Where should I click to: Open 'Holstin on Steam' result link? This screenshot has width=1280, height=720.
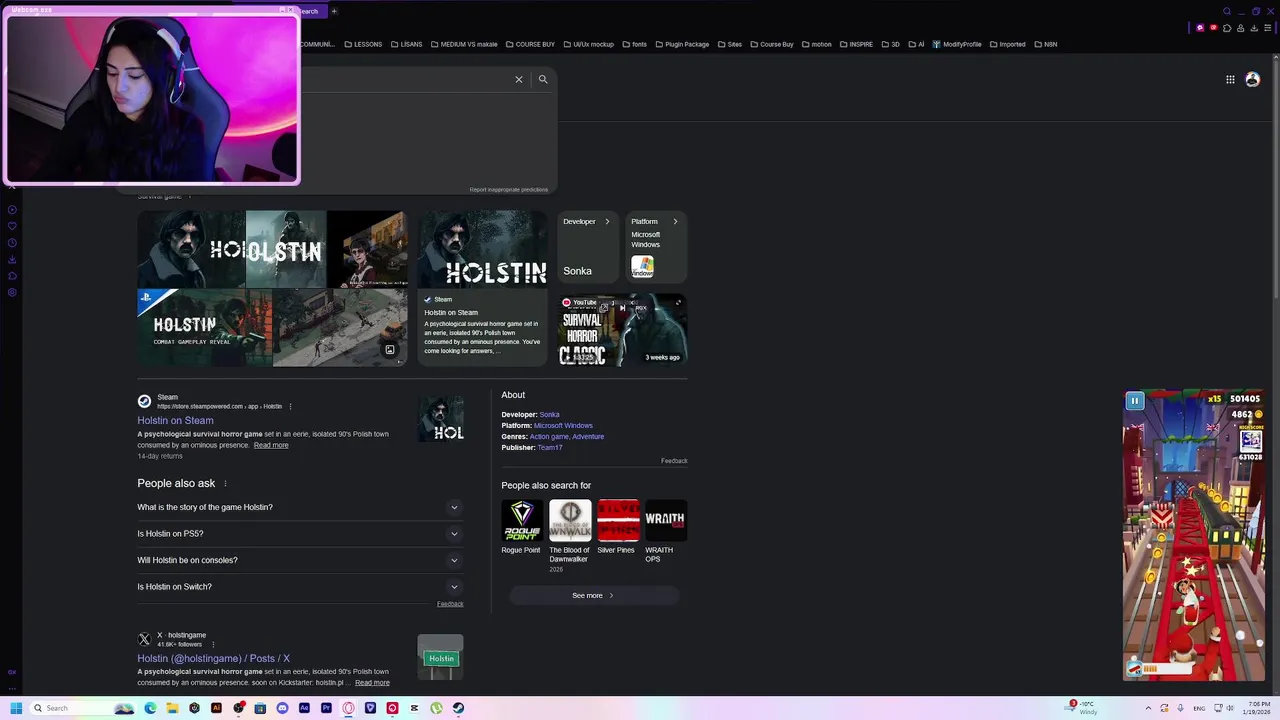pyautogui.click(x=175, y=421)
